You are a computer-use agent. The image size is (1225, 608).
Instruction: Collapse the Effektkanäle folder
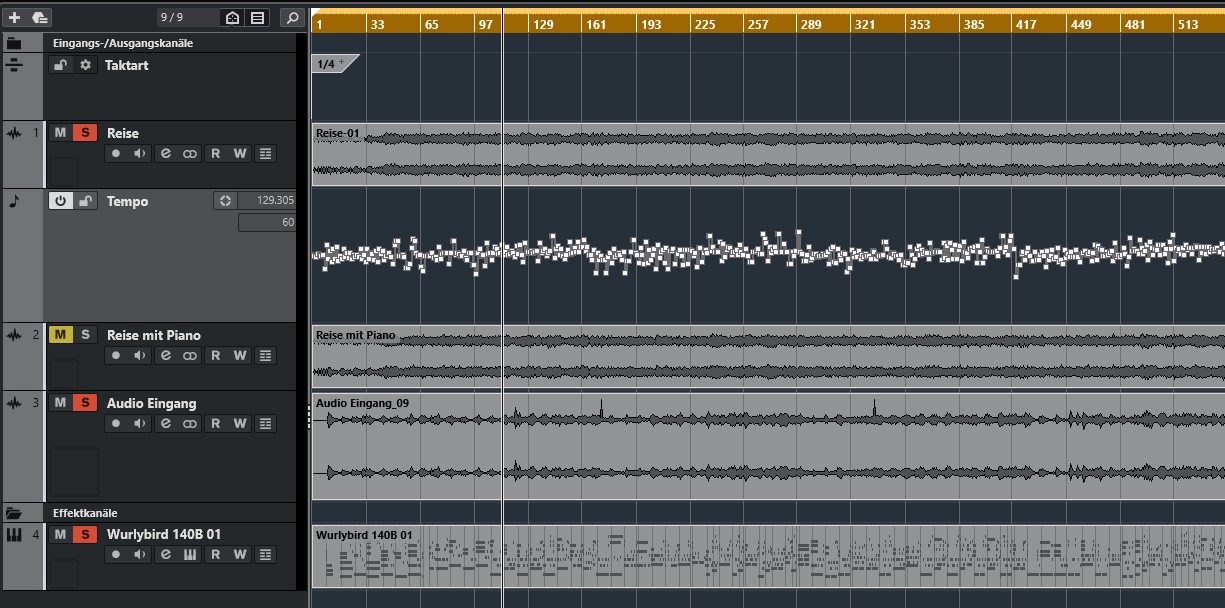(x=14, y=513)
